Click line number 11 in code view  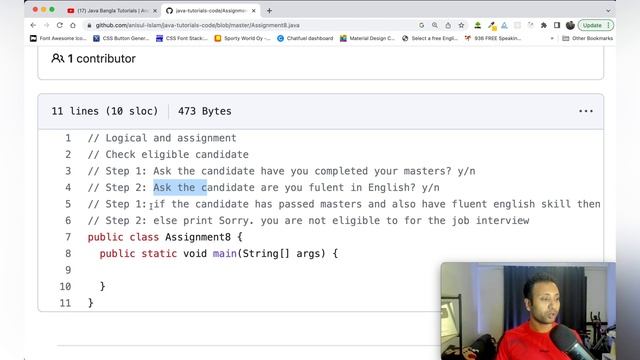(x=65, y=303)
